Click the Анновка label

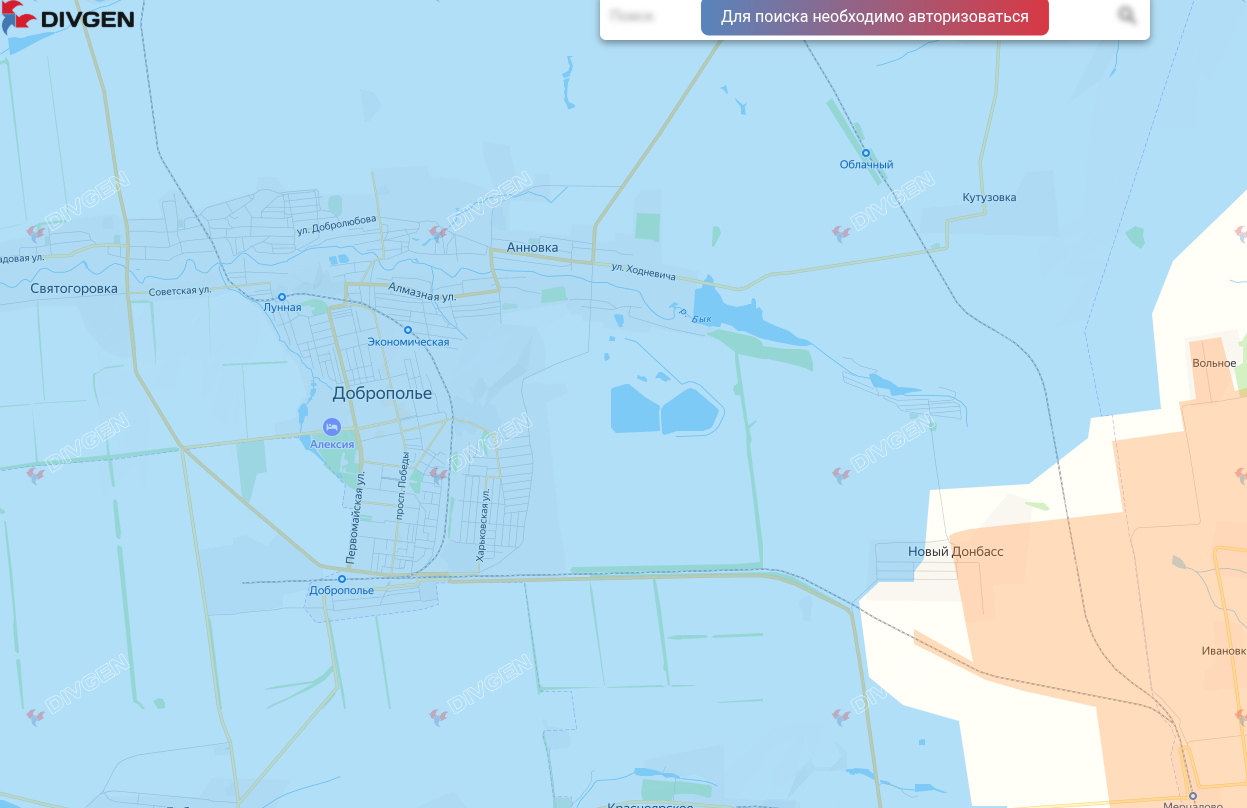533,247
